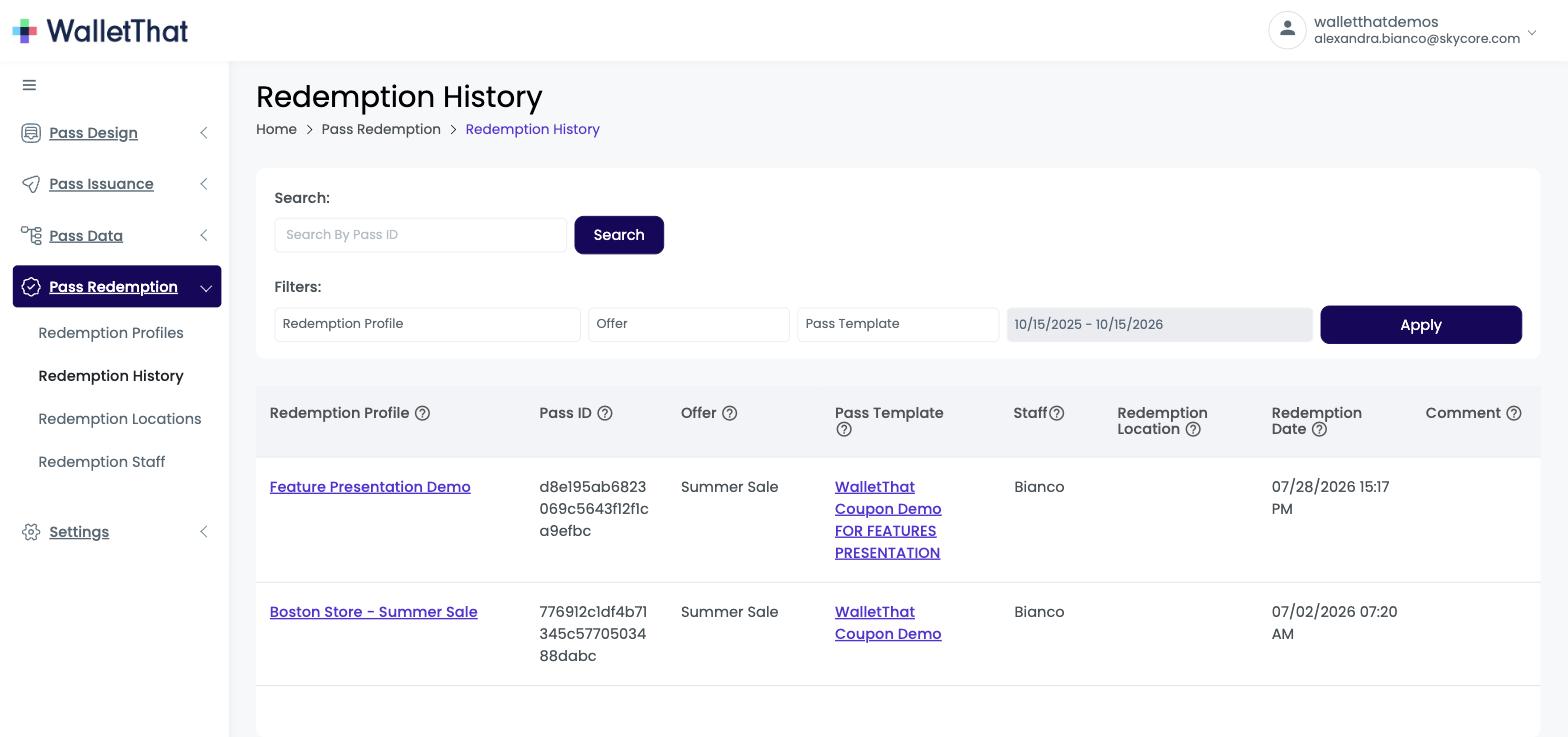
Task: Click the Pass Issuance paper plane icon
Action: 31,184
